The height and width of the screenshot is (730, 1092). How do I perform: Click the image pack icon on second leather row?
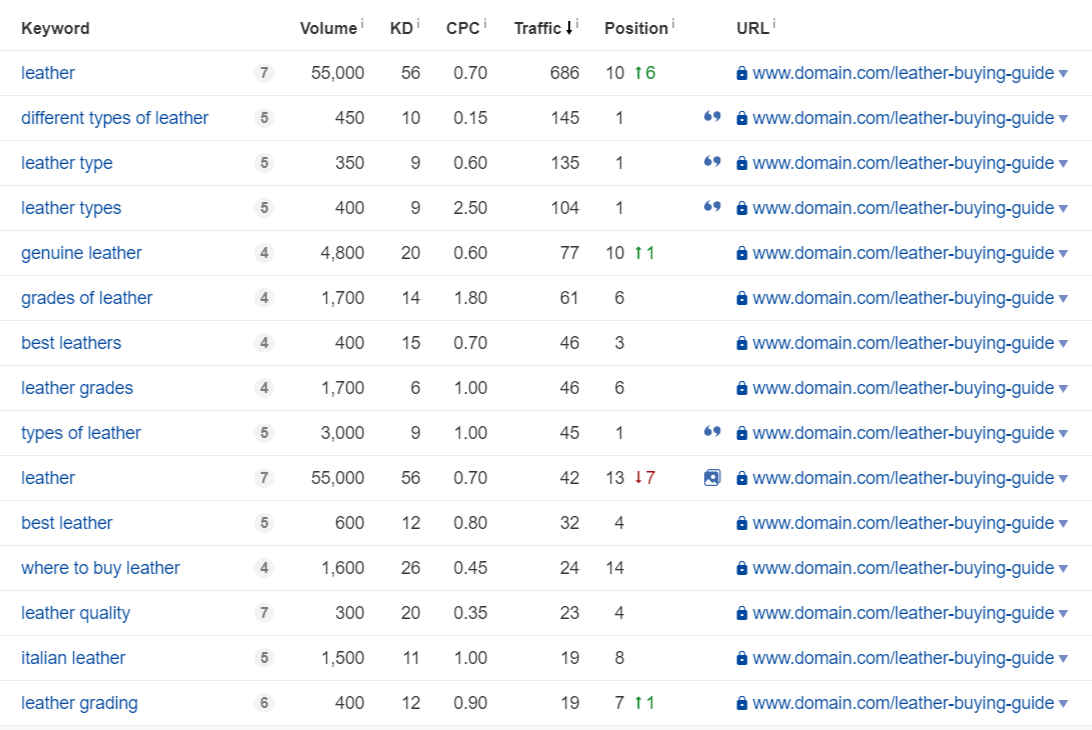pos(712,478)
